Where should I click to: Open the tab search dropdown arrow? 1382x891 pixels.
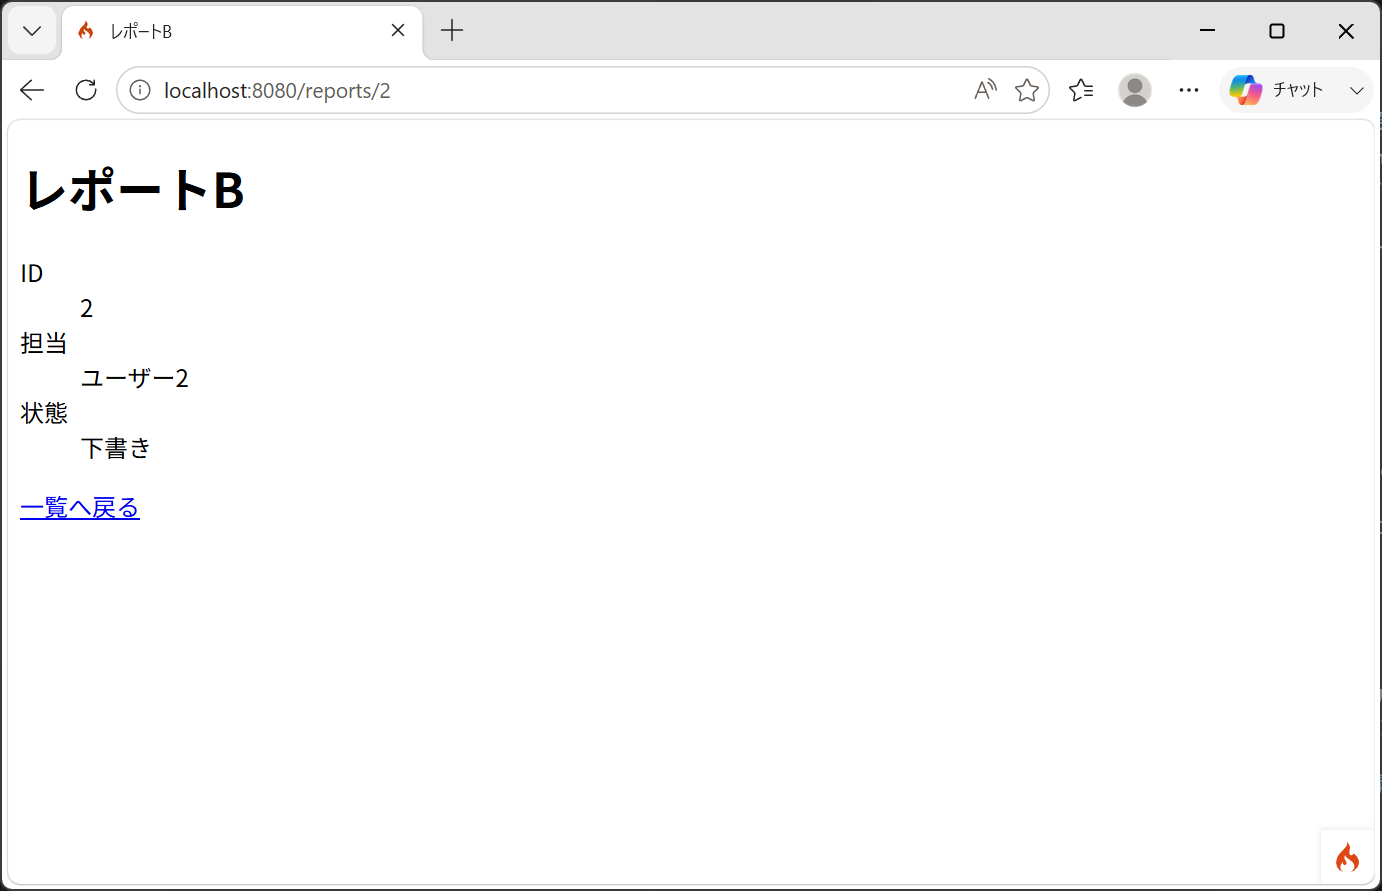point(32,31)
